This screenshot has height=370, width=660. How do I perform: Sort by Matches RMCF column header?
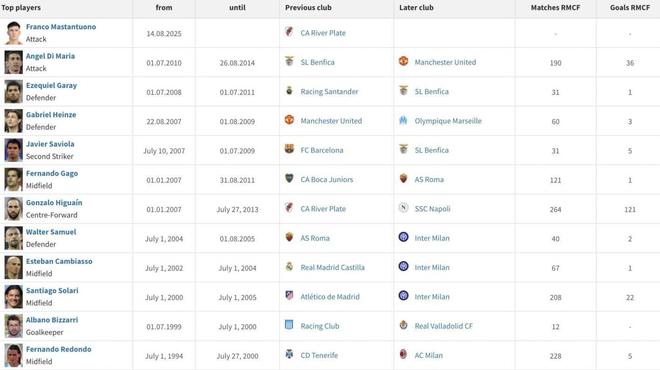tap(555, 8)
